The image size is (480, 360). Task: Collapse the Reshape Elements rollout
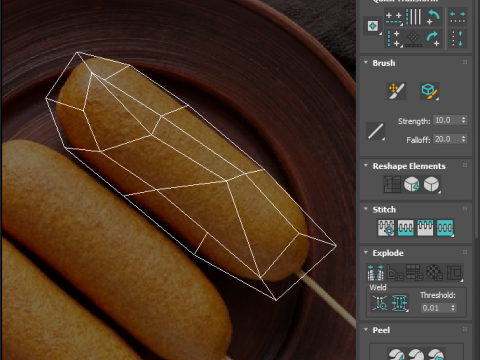(x=366, y=166)
